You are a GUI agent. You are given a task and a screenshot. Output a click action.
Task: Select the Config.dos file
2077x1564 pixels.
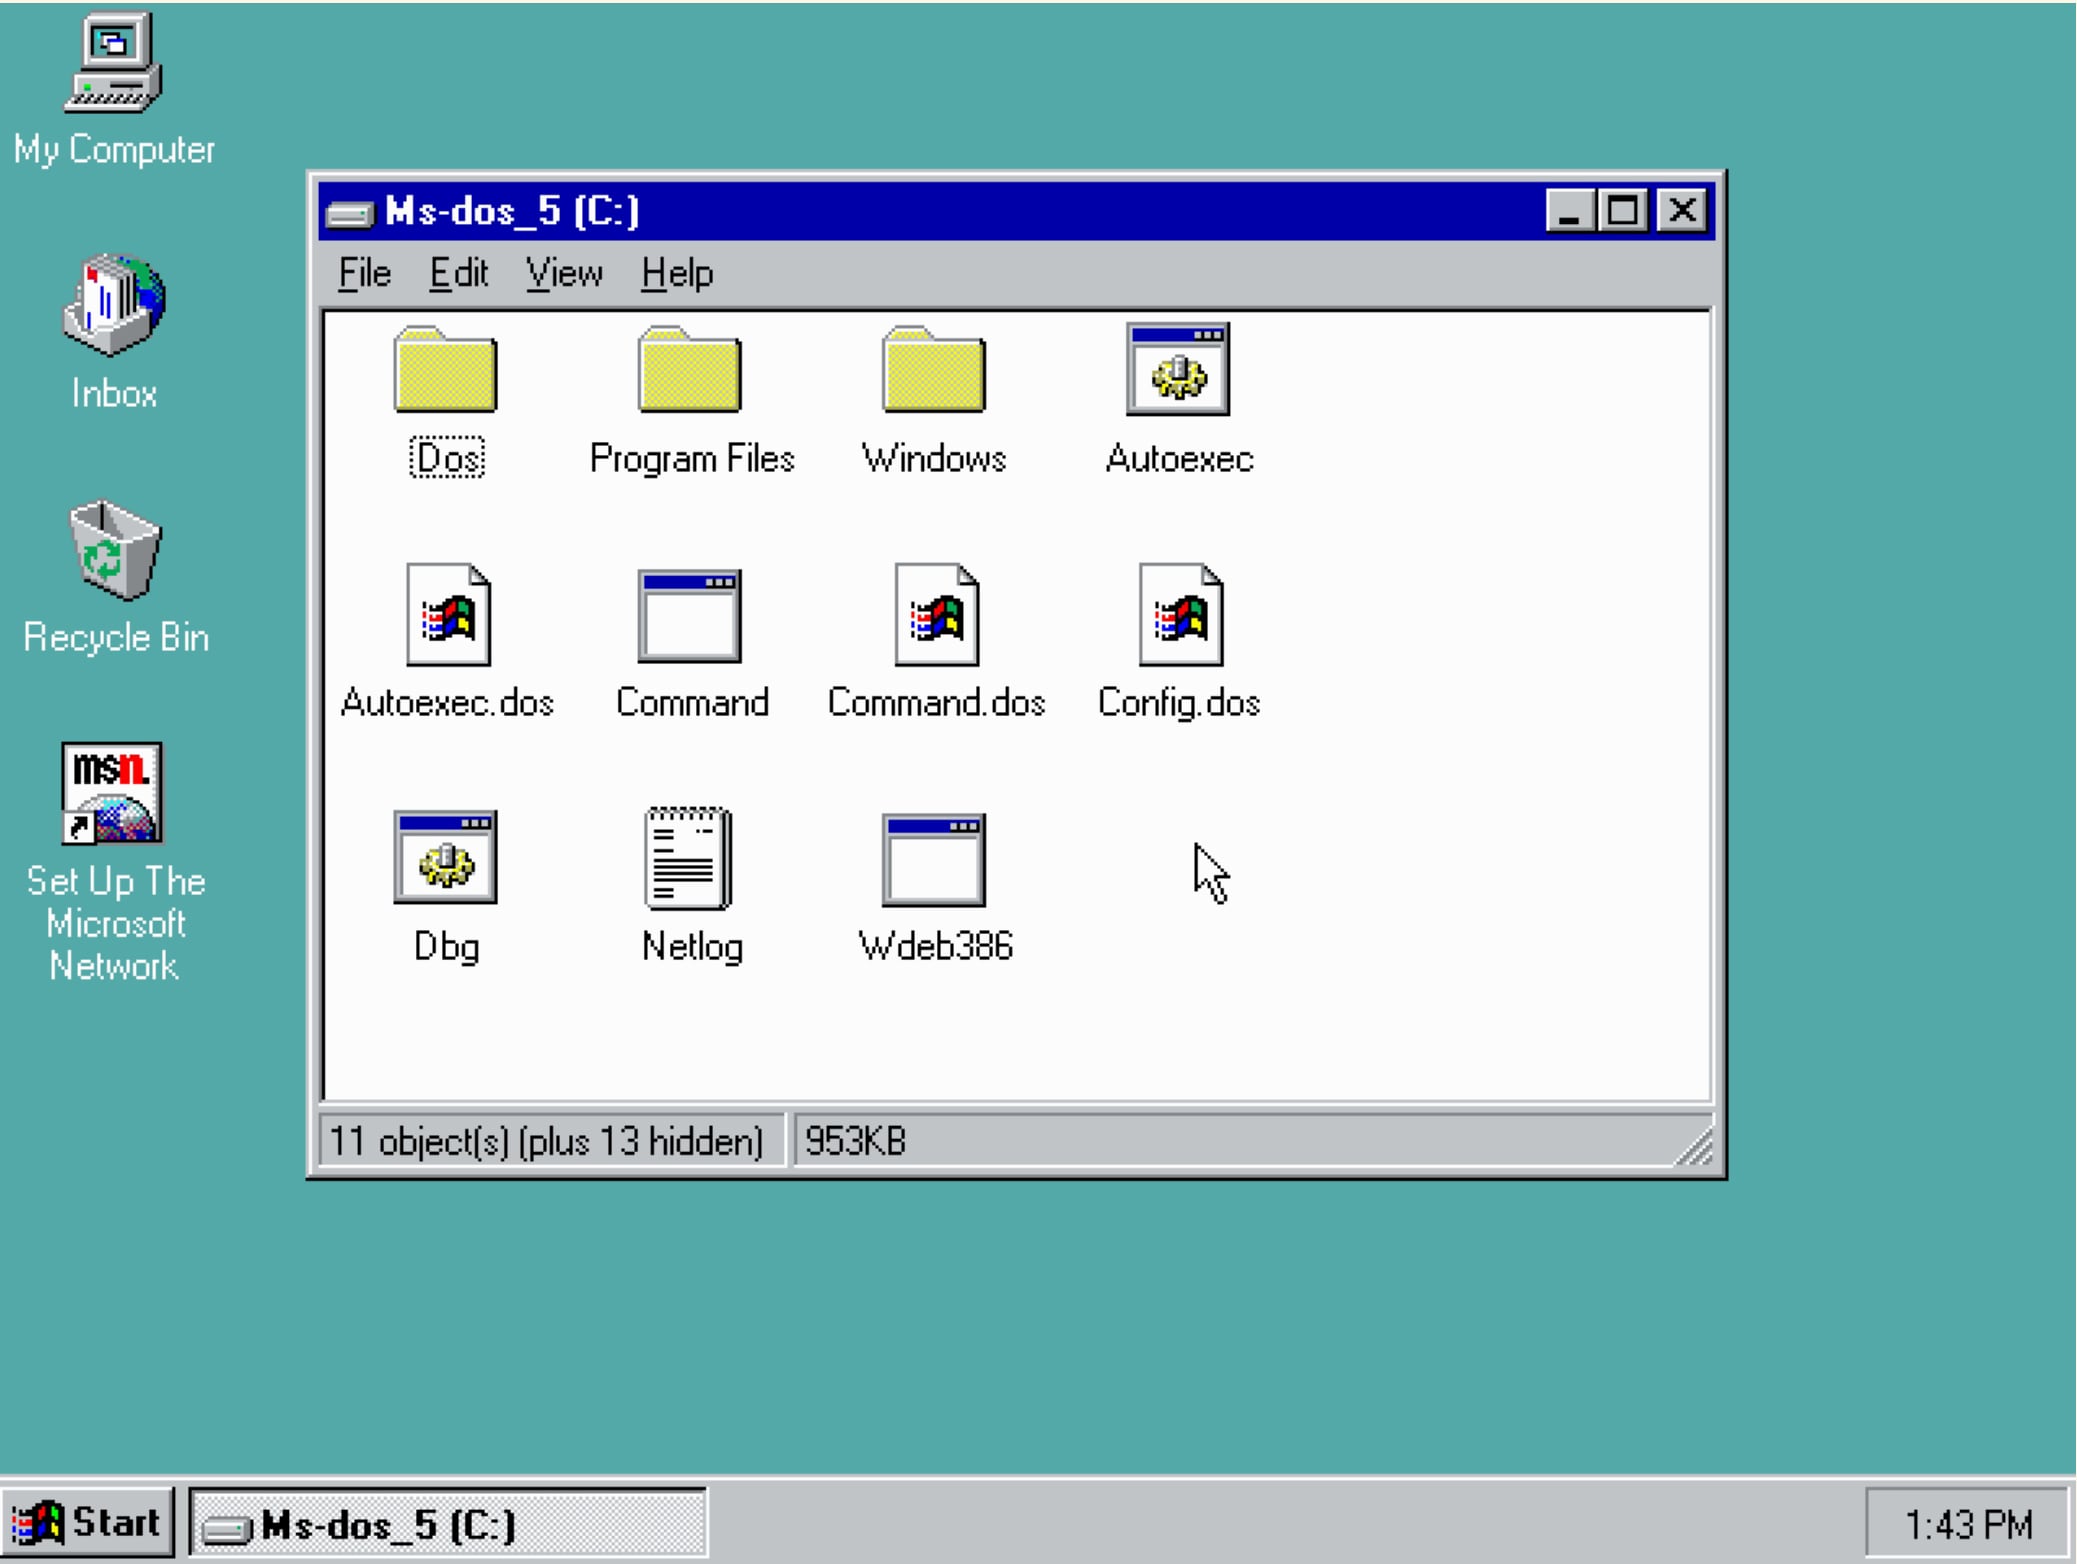(1180, 616)
